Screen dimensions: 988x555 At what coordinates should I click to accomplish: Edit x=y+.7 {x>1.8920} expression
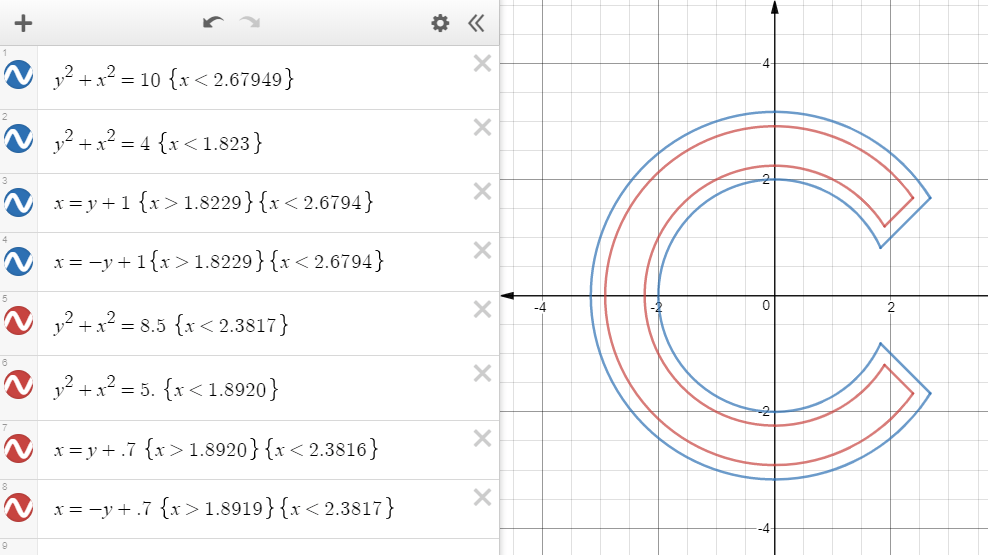click(216, 449)
